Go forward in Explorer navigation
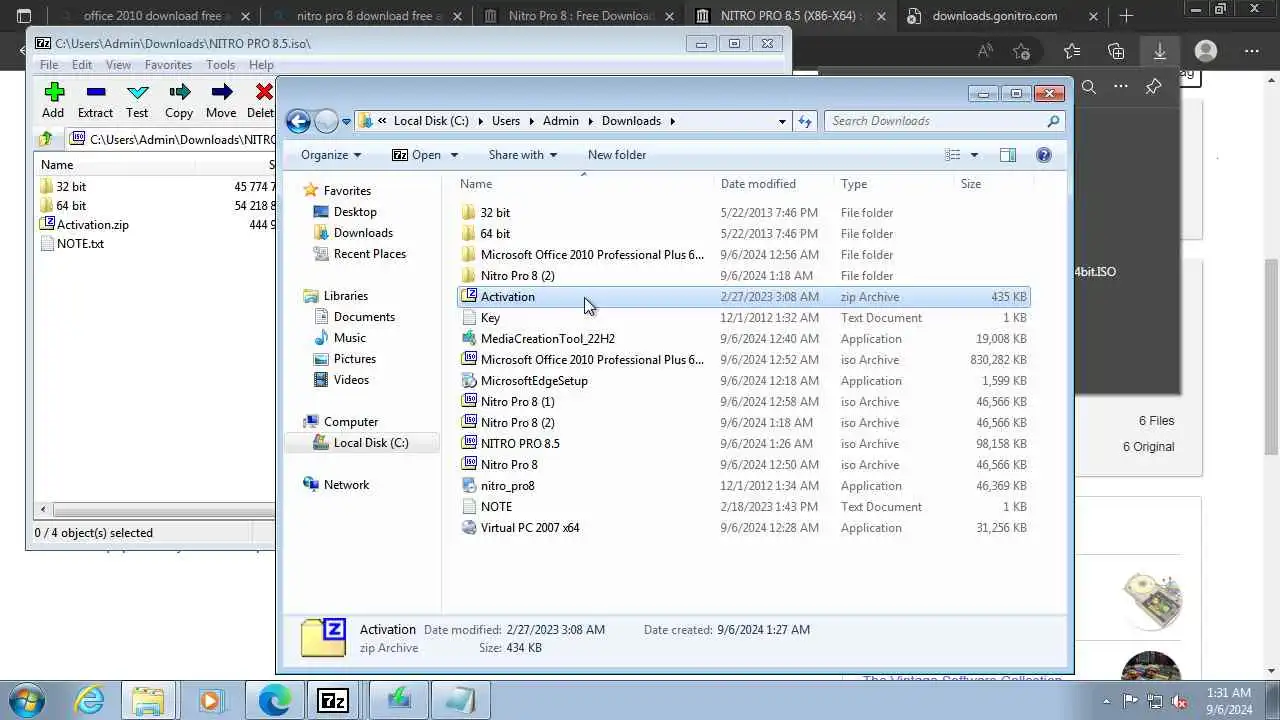 pos(326,121)
